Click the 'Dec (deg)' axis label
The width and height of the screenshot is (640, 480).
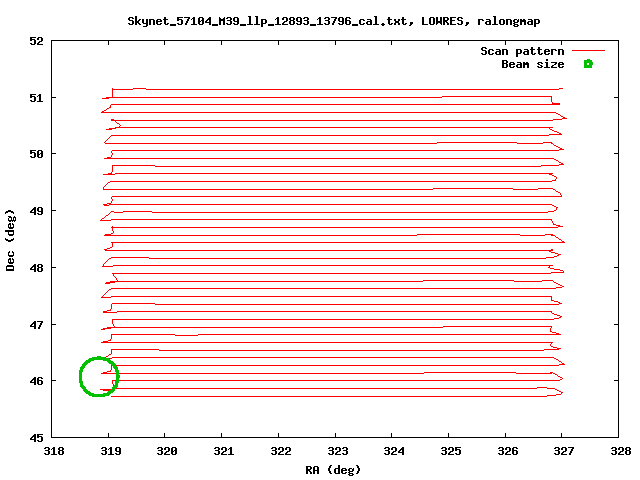[x=10, y=240]
